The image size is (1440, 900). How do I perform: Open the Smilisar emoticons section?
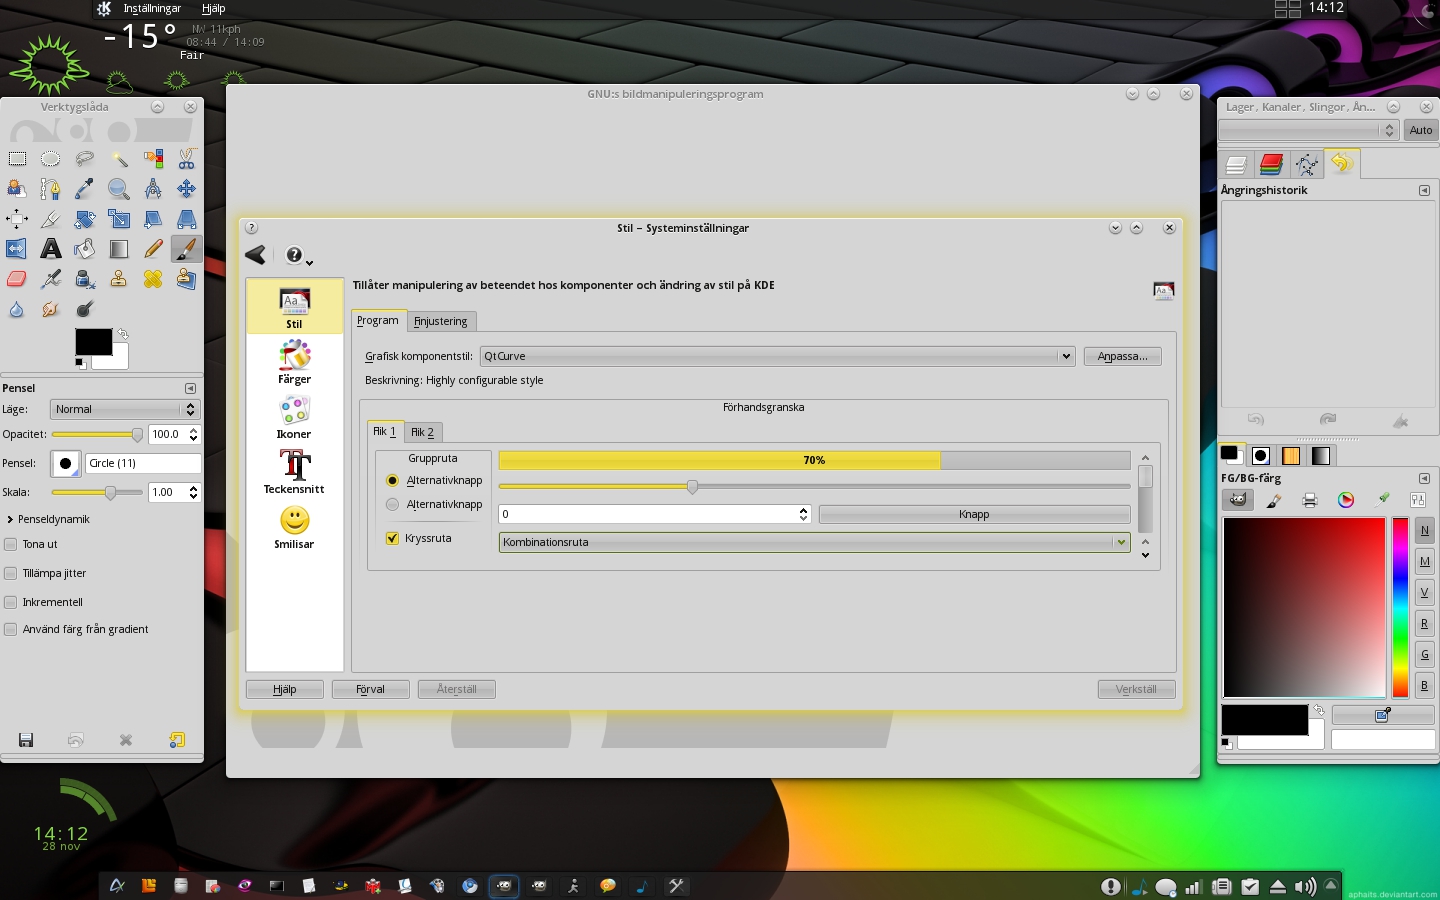[x=294, y=526]
